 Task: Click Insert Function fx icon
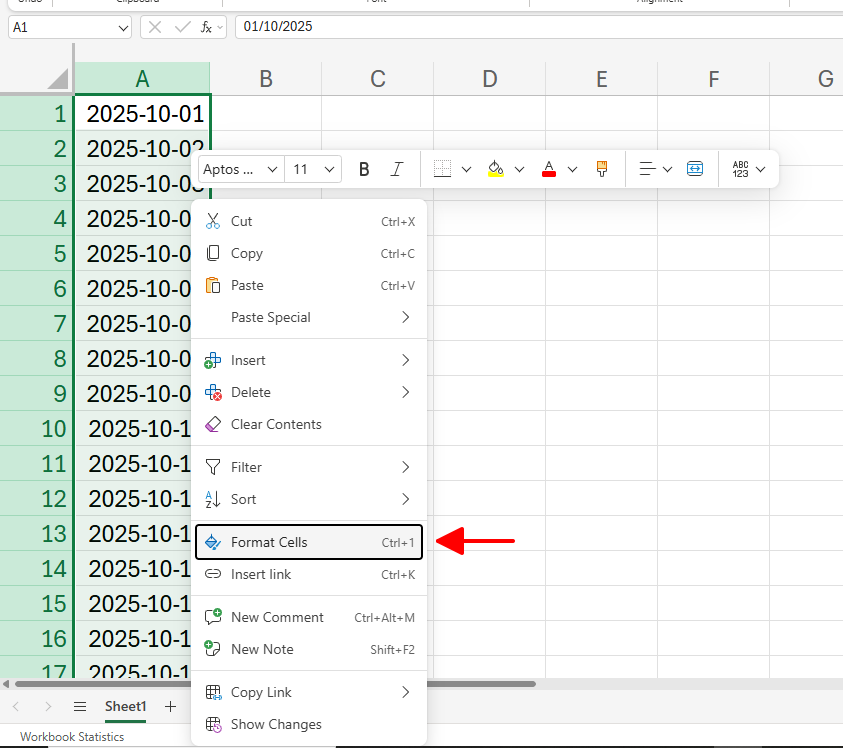click(x=206, y=27)
